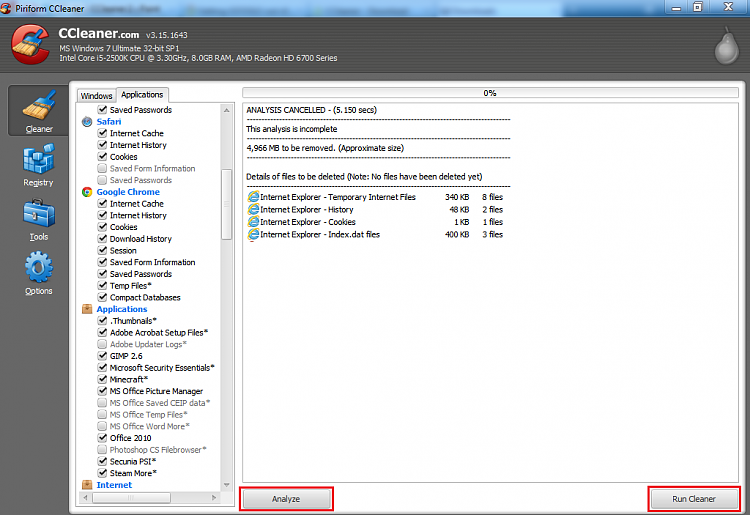Click the Run Cleaner button
Screen dimensions: 750x515
click(694, 499)
